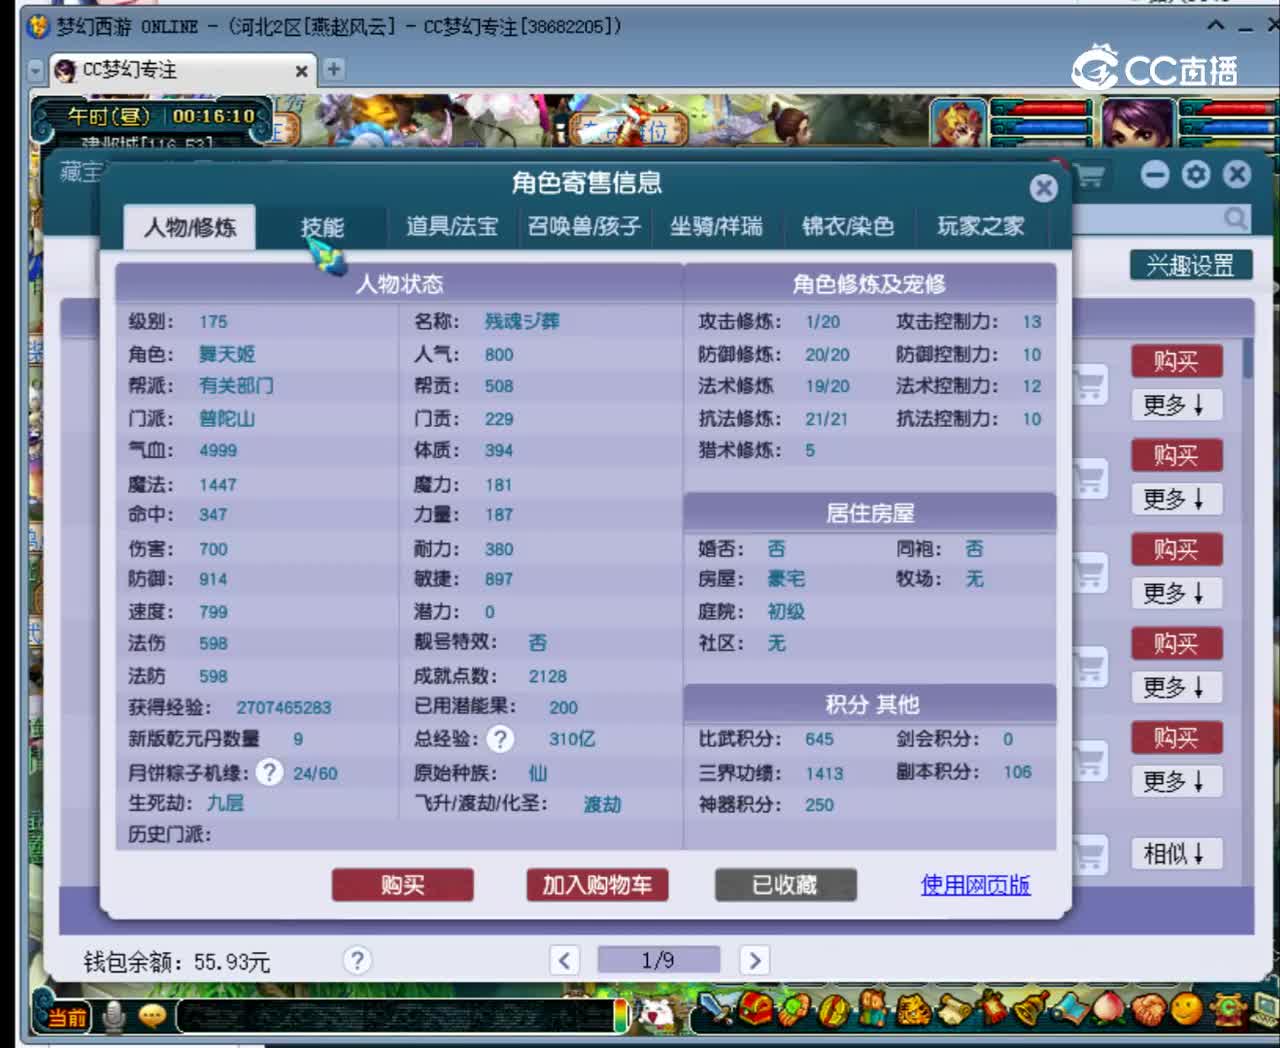
Task: Select the 锦衣/染色 tab
Action: tap(848, 227)
